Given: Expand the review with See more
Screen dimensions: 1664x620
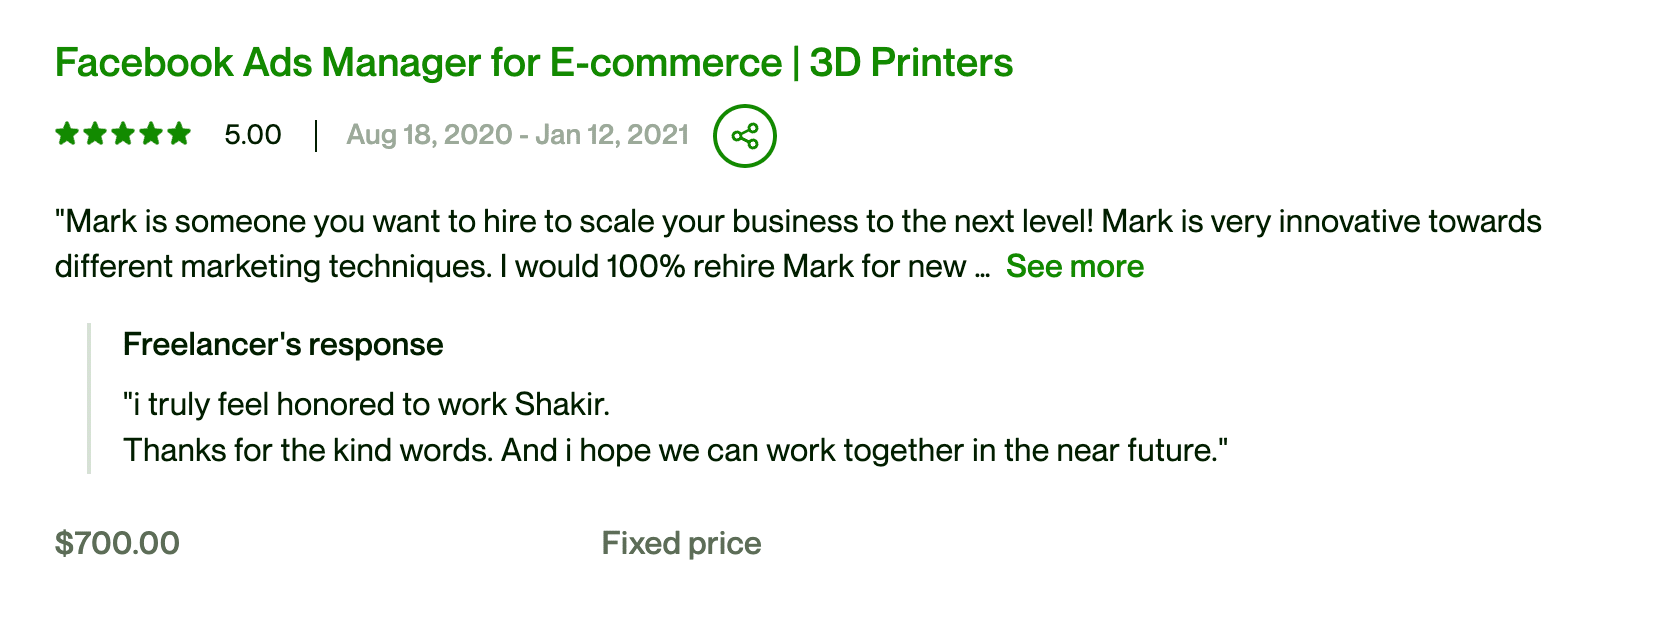Looking at the screenshot, I should (x=1075, y=266).
